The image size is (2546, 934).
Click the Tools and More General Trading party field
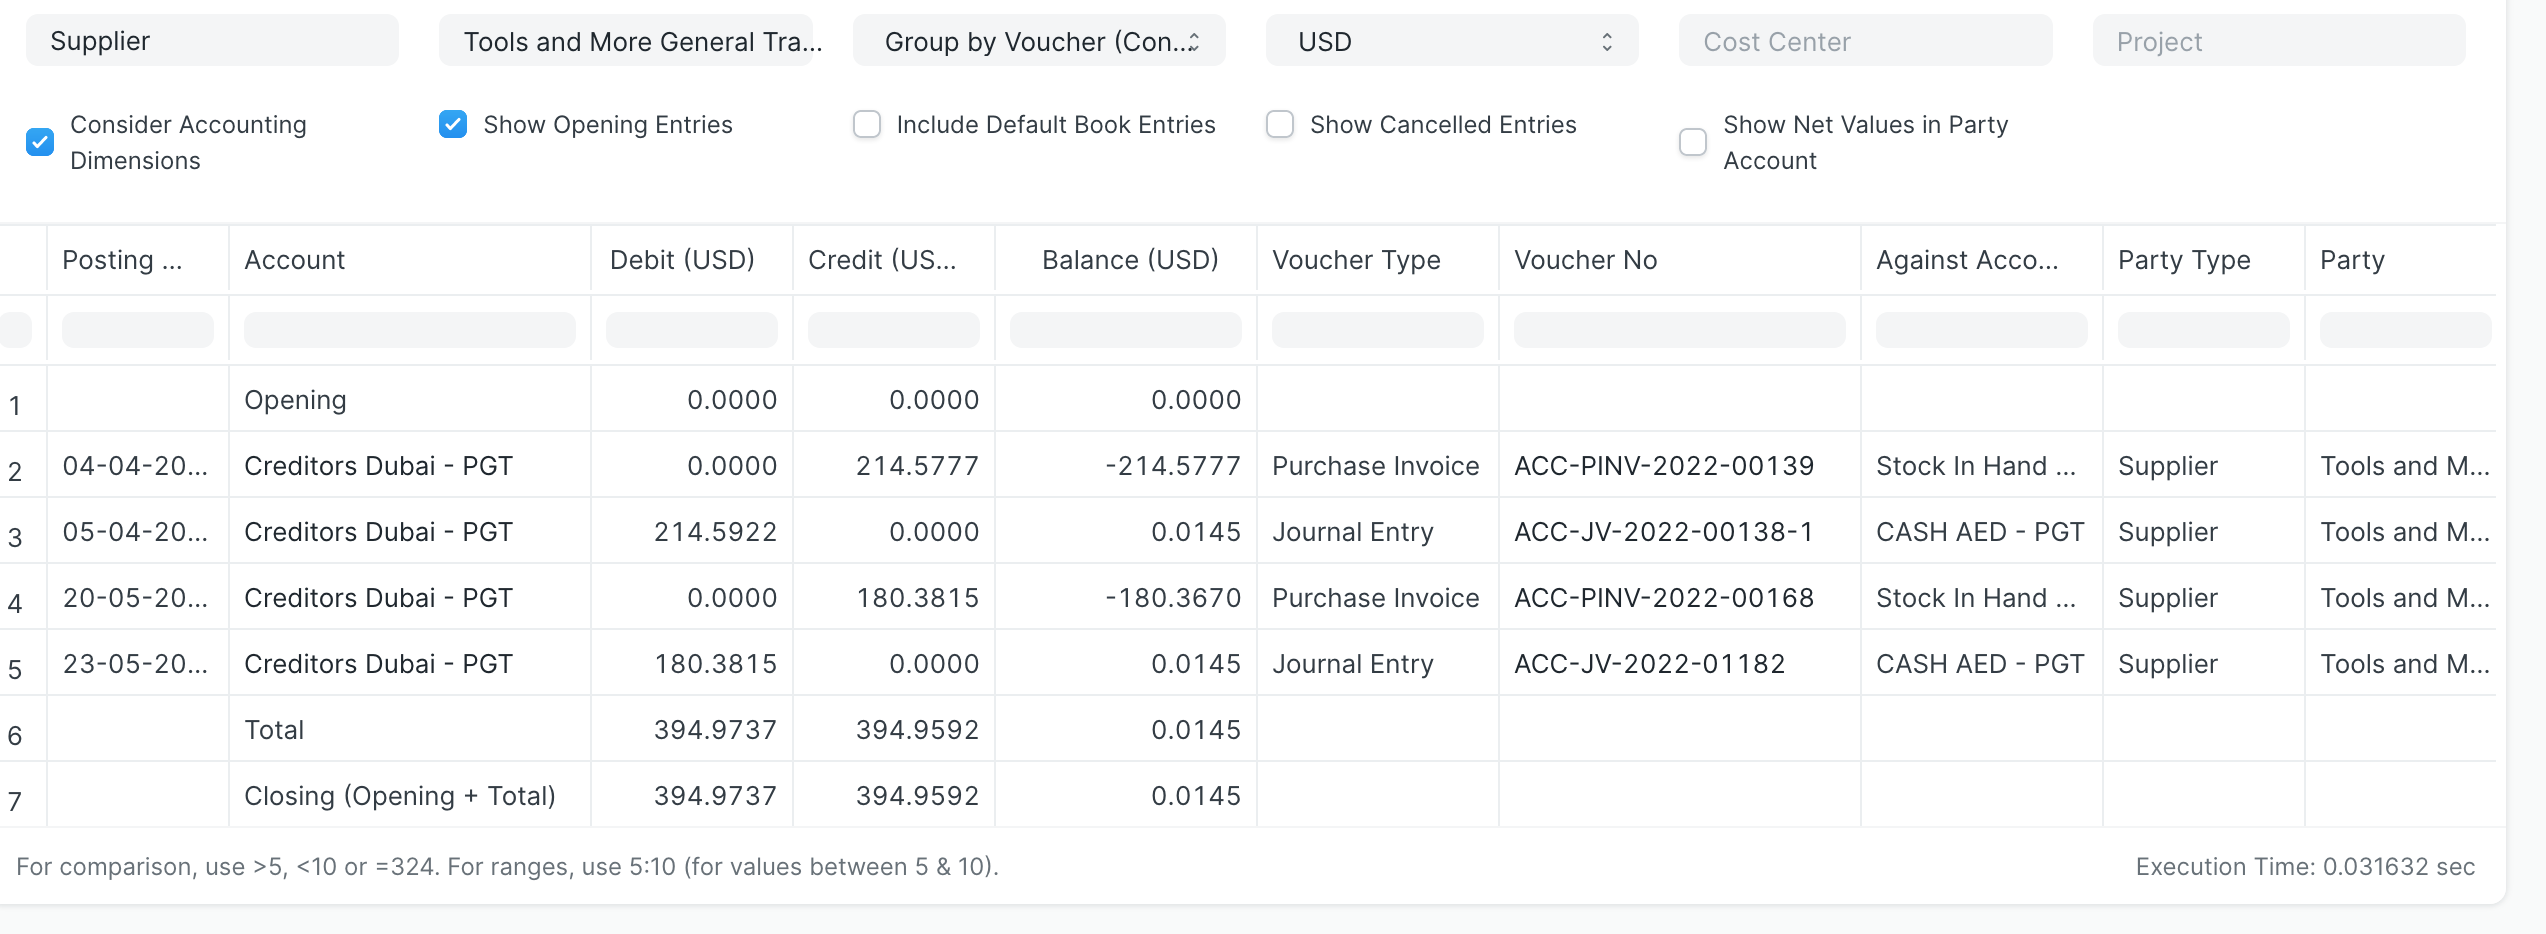pos(626,41)
